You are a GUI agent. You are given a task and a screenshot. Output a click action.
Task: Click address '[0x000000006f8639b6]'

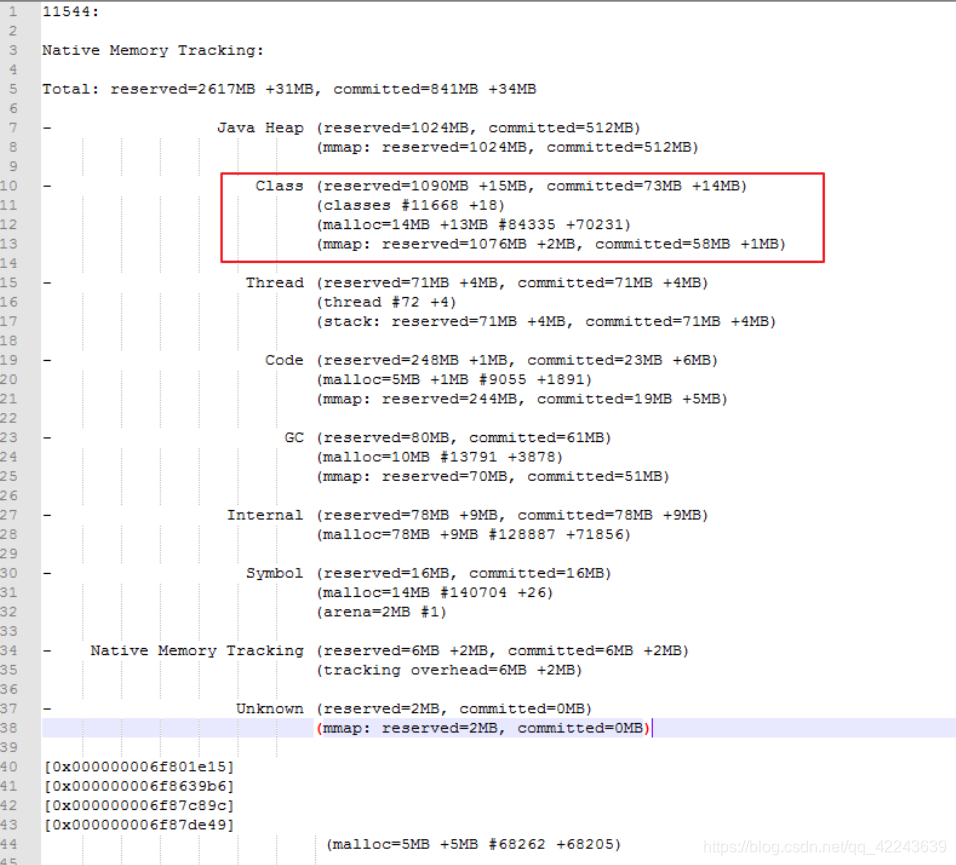[139, 786]
